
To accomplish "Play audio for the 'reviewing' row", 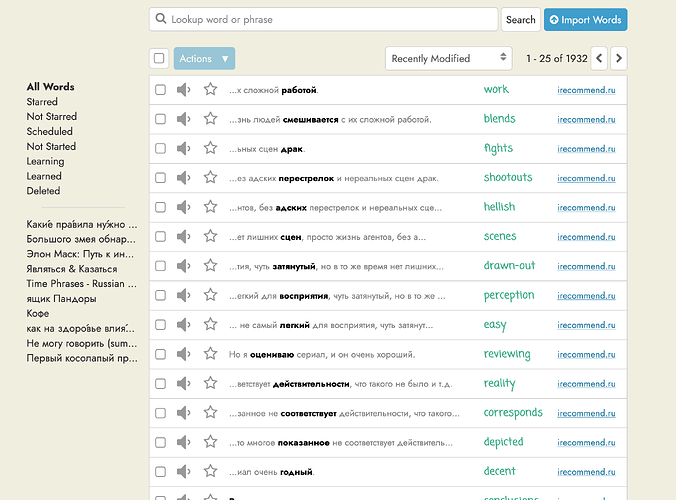I will tap(183, 354).
